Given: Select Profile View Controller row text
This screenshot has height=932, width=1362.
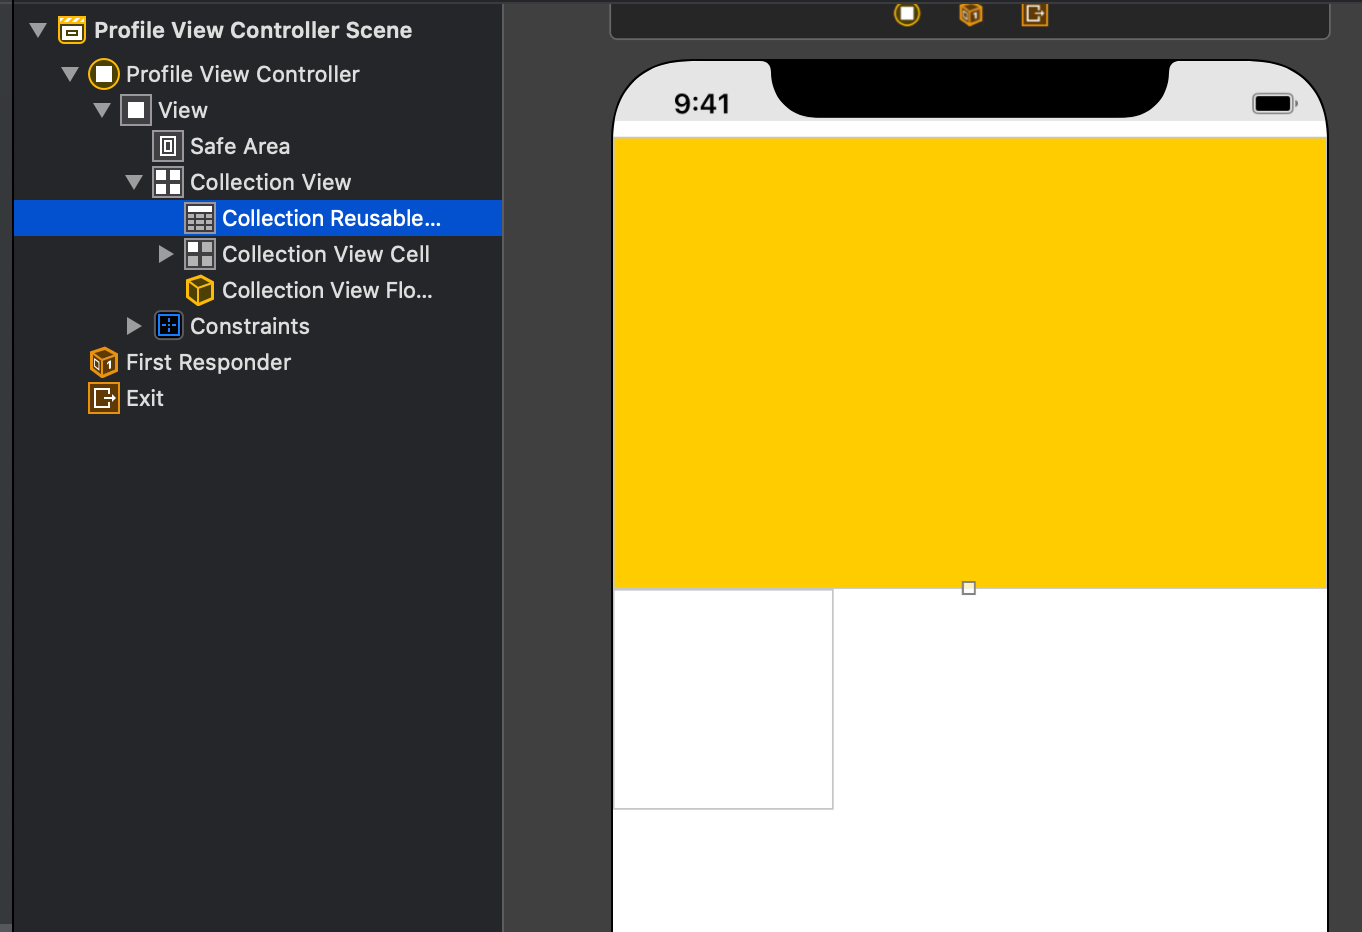Looking at the screenshot, I should click(243, 74).
